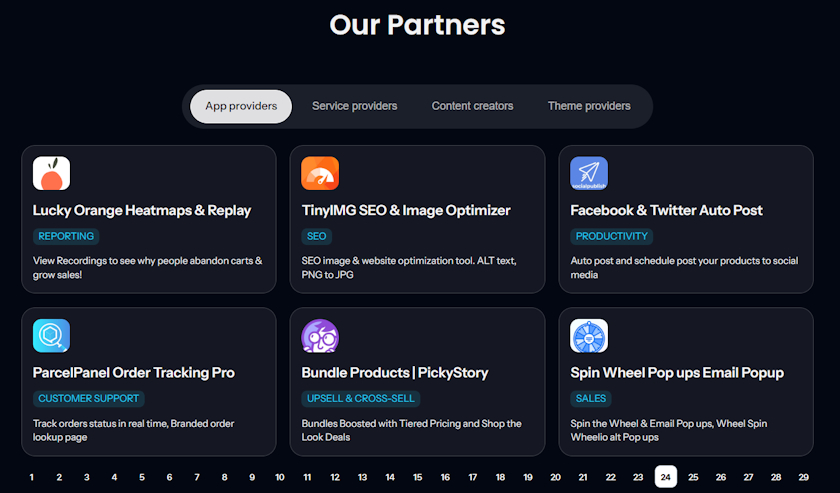Switch to Service providers tab
This screenshot has width=840, height=493.
(355, 106)
